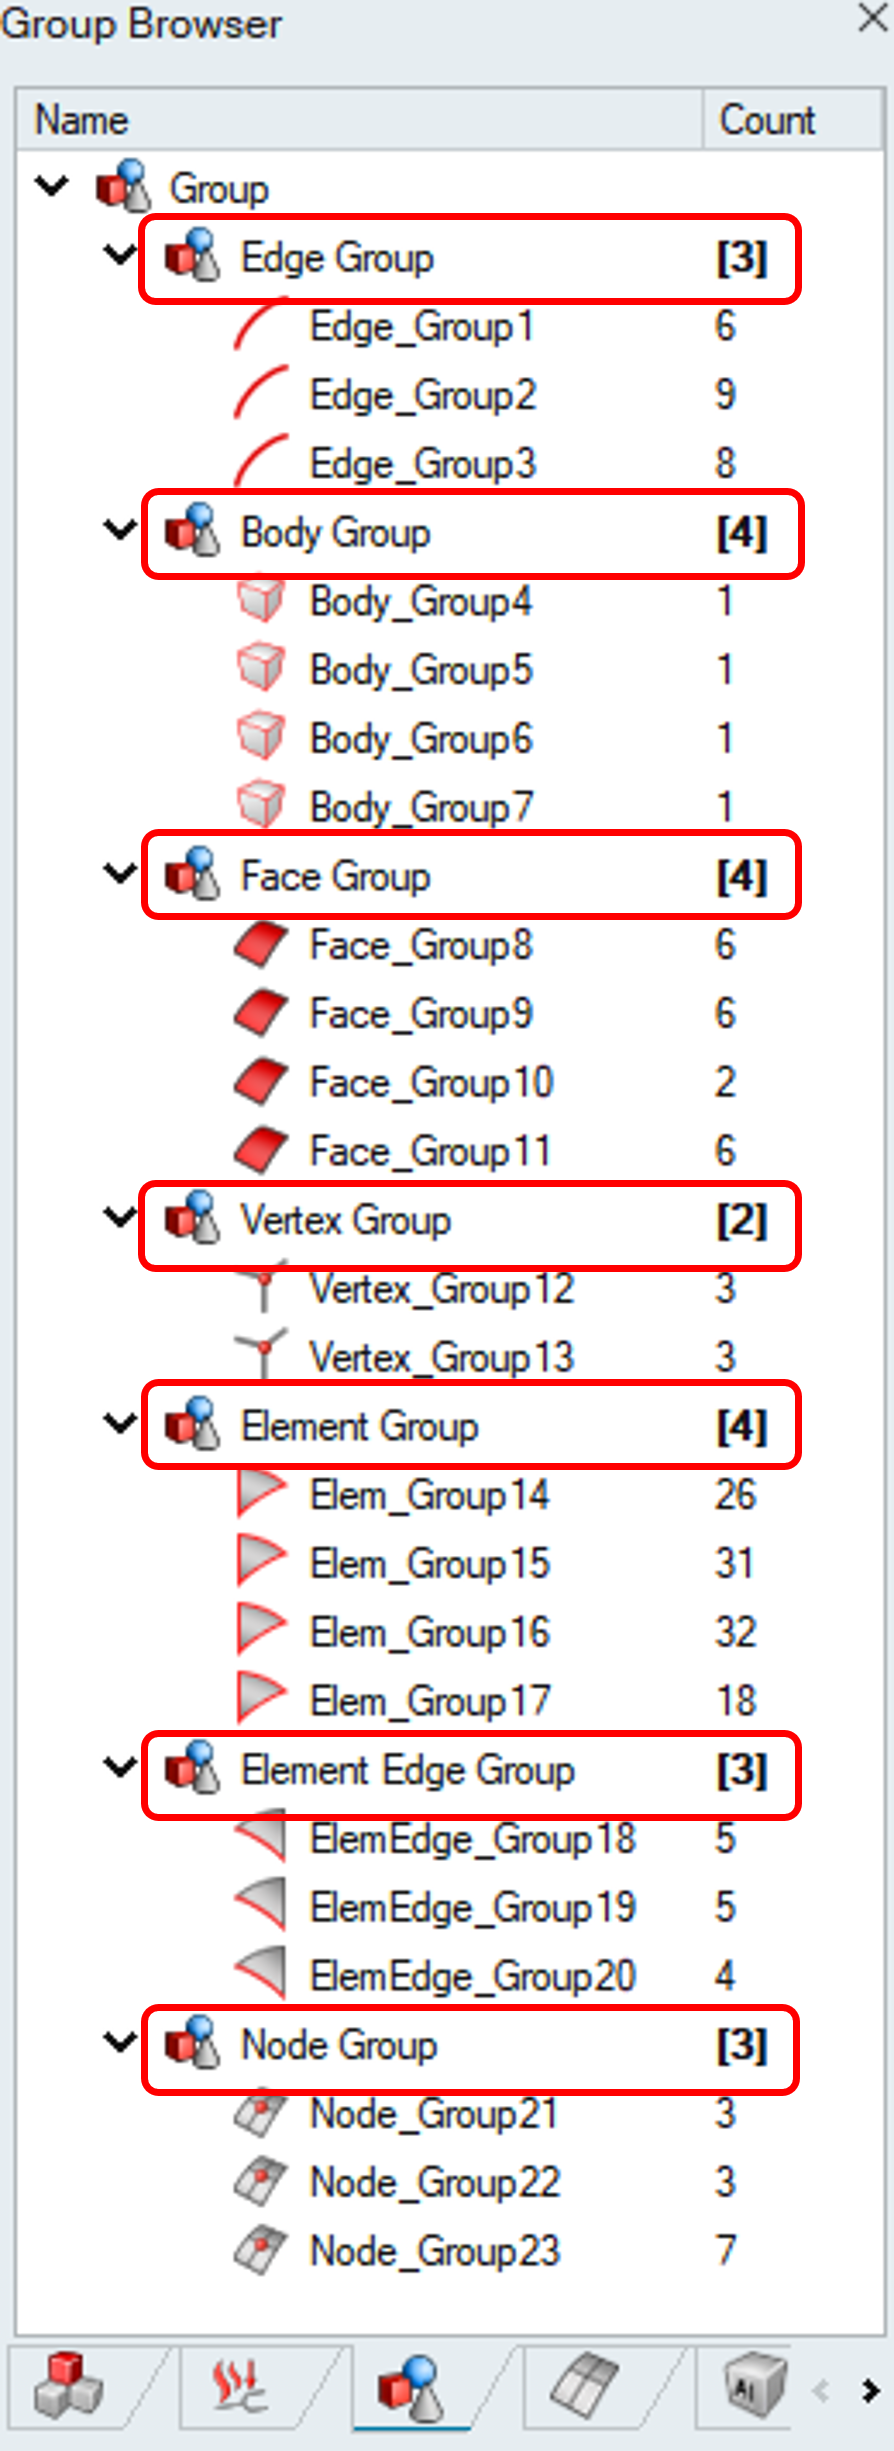
Task: Collapse the Face Group branch
Action: [120, 874]
